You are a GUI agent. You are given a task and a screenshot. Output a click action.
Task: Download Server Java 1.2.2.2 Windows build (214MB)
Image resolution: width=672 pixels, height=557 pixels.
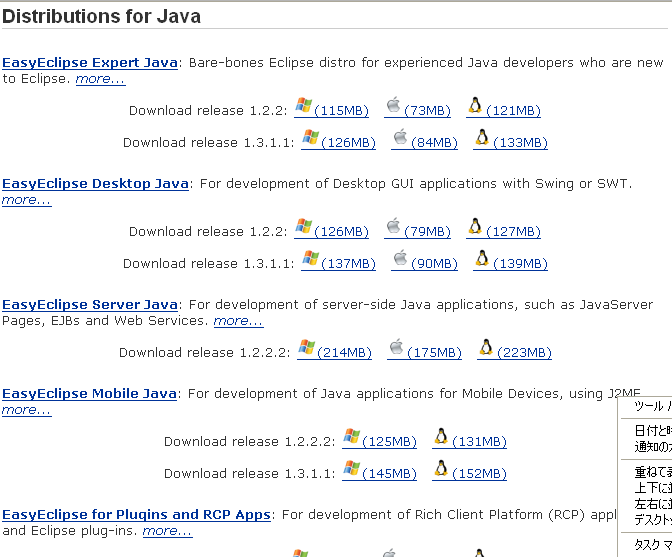pos(334,350)
